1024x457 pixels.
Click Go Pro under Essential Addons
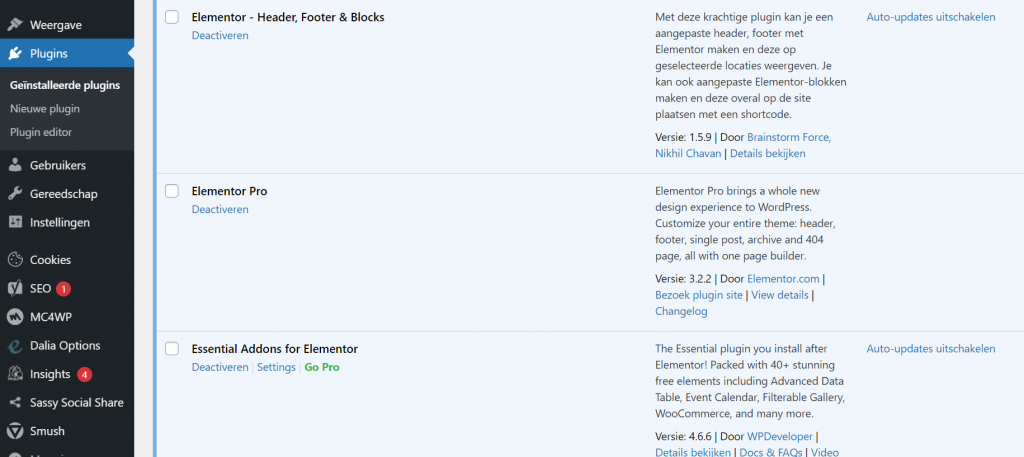[x=322, y=367]
